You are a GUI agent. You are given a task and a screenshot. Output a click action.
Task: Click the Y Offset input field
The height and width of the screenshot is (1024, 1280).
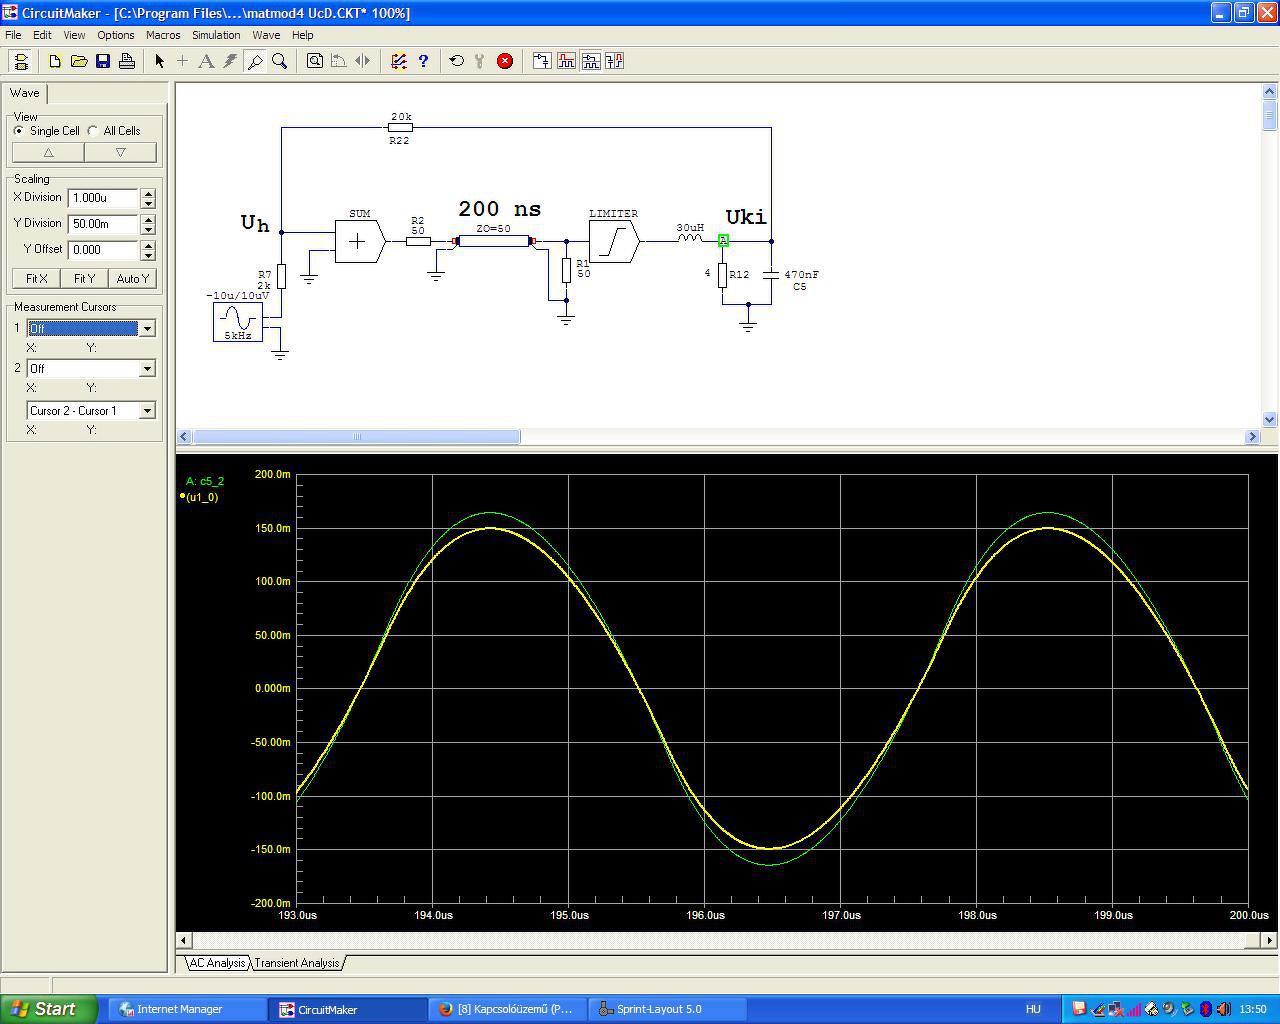(x=103, y=250)
